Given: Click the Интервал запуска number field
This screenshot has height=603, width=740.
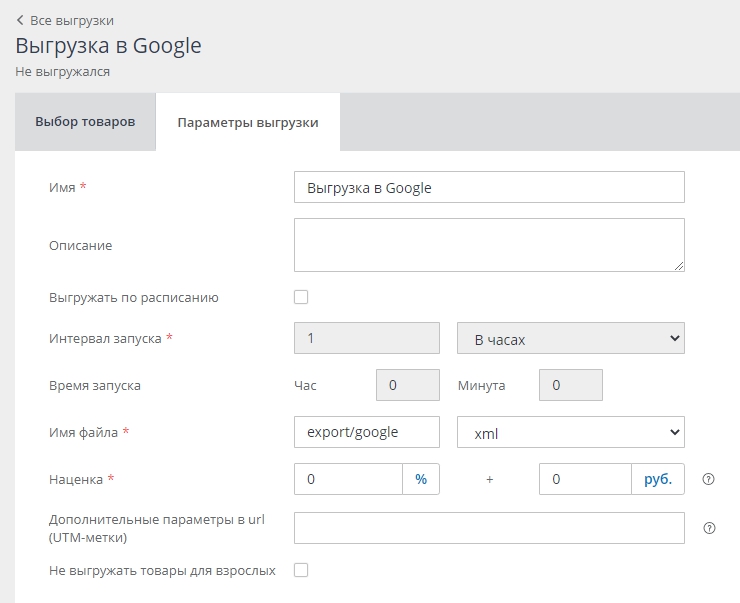Looking at the screenshot, I should pyautogui.click(x=367, y=339).
